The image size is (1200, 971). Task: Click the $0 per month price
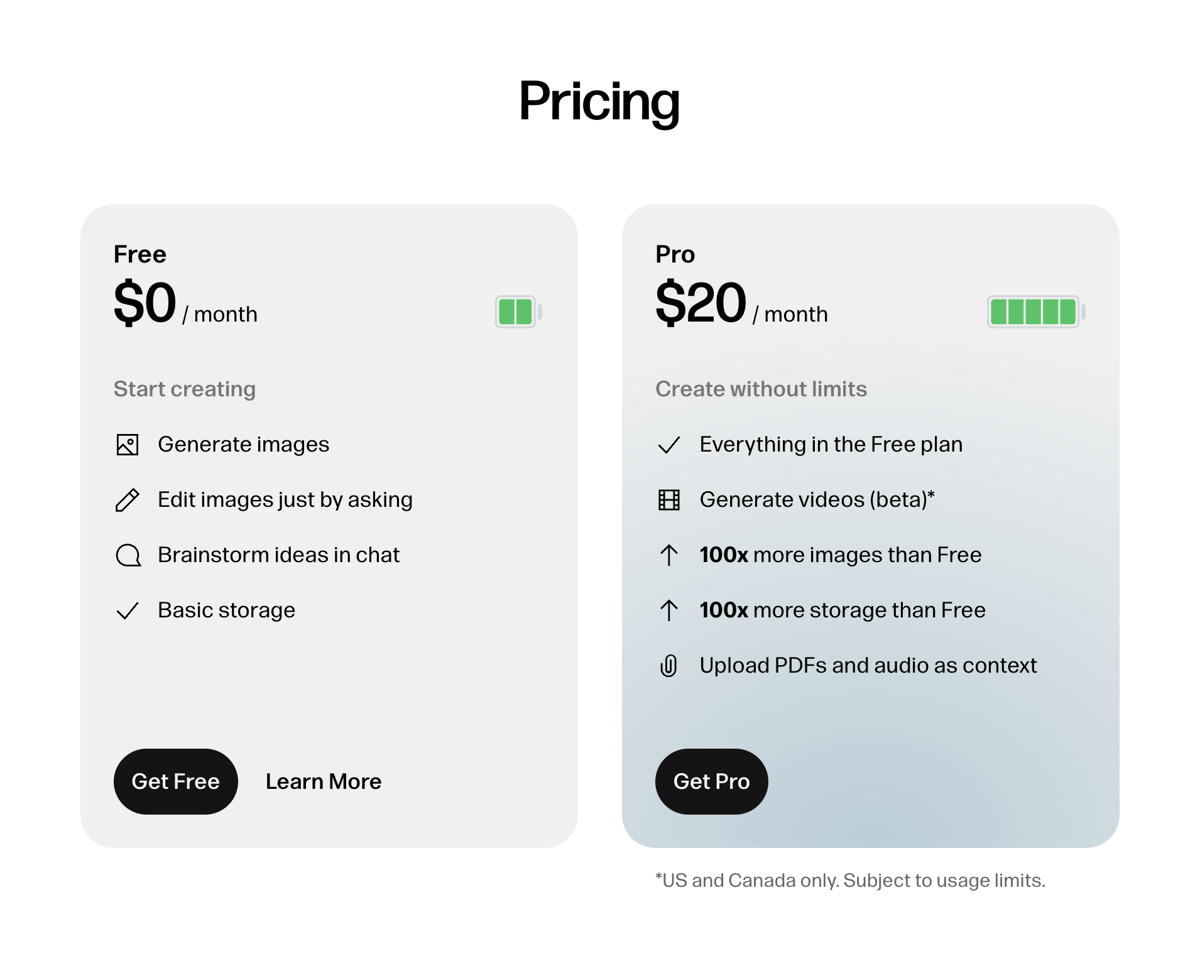(x=185, y=307)
